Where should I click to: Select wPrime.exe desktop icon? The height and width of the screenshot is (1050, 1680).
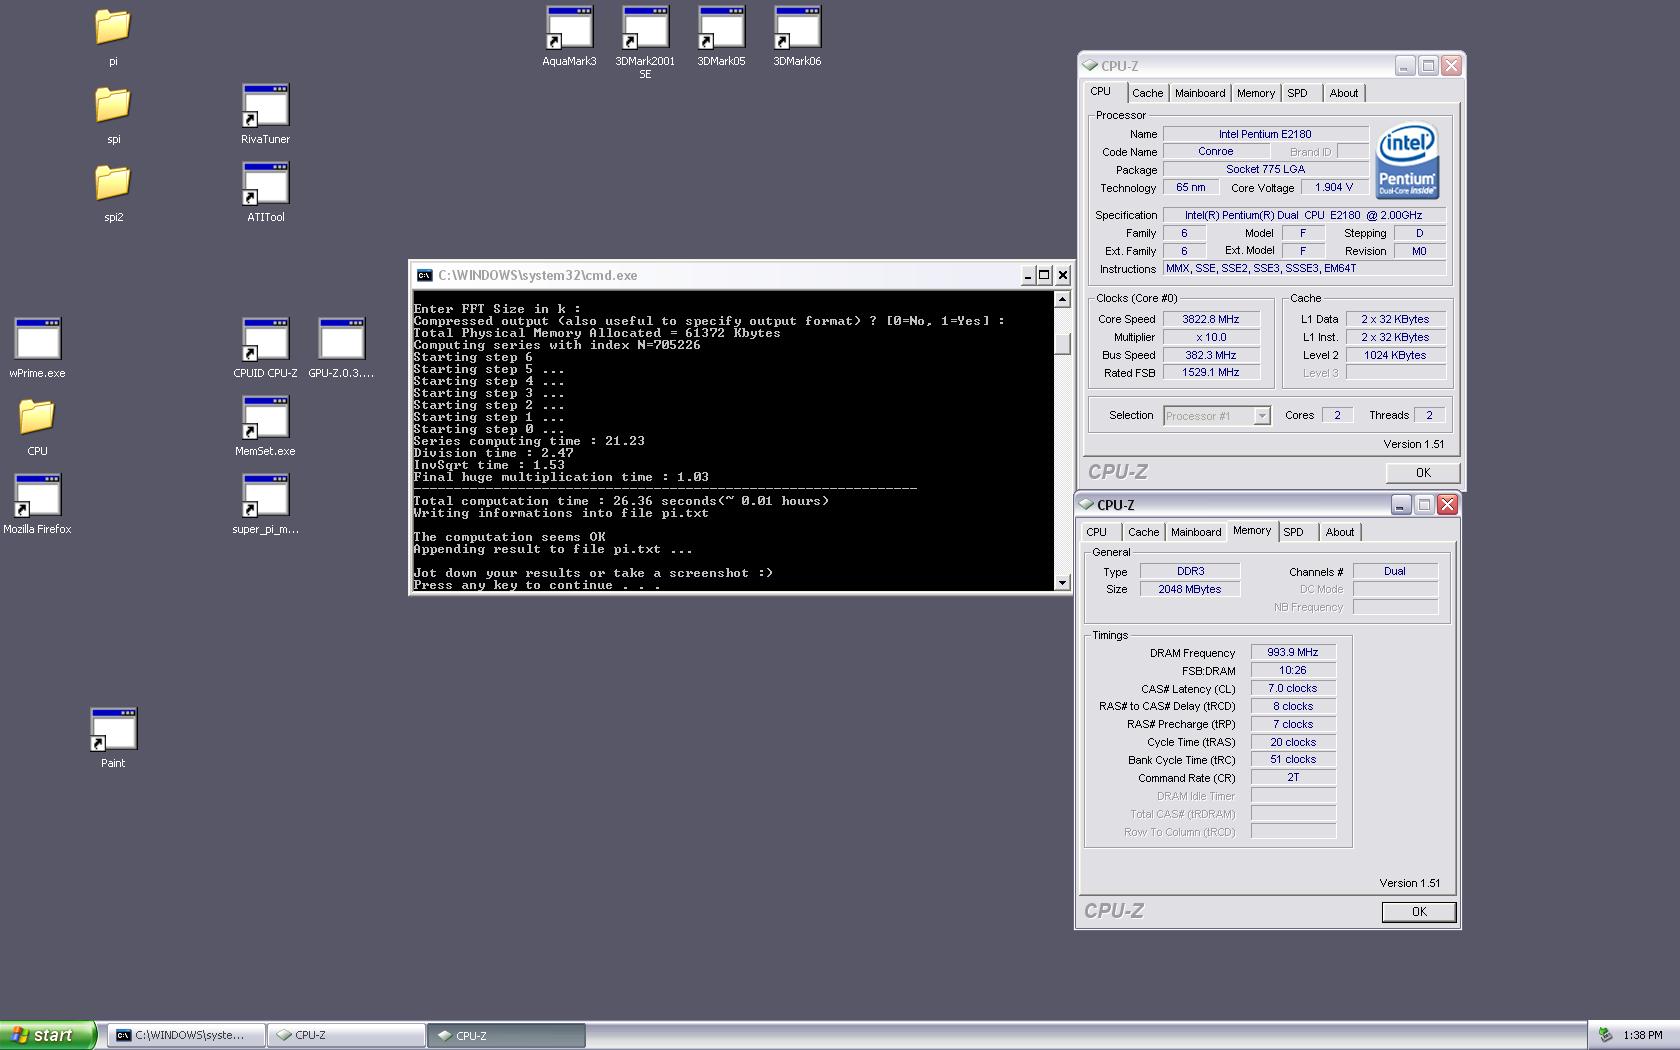pos(37,340)
